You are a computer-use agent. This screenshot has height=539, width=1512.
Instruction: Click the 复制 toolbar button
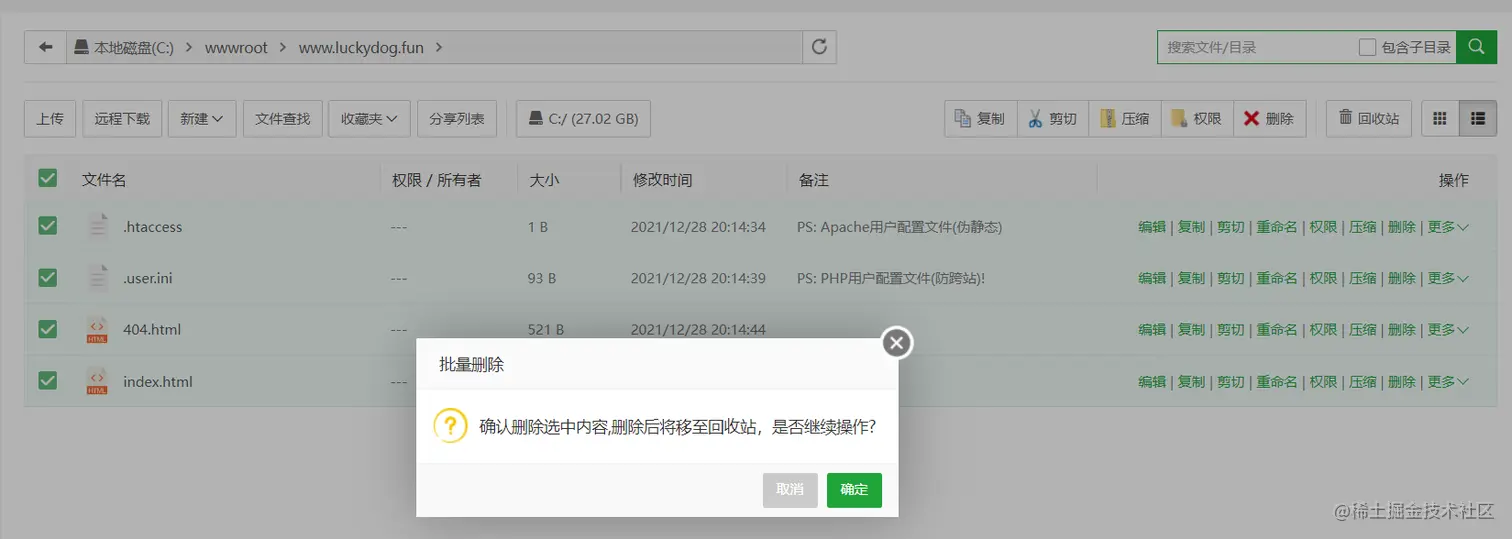(x=981, y=119)
